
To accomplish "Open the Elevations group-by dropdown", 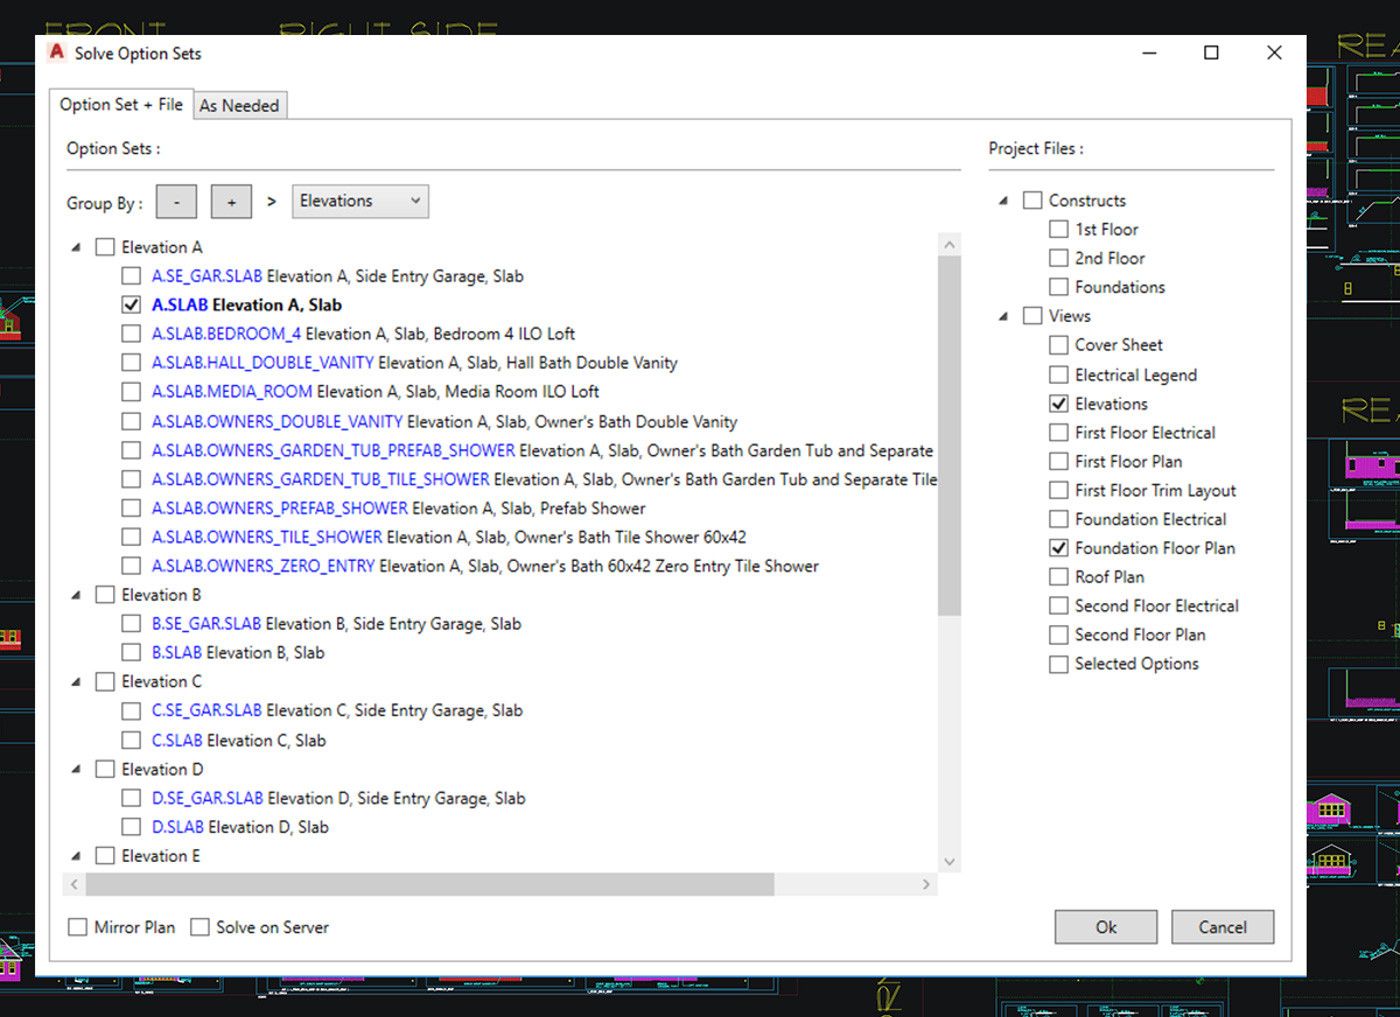I will point(360,201).
